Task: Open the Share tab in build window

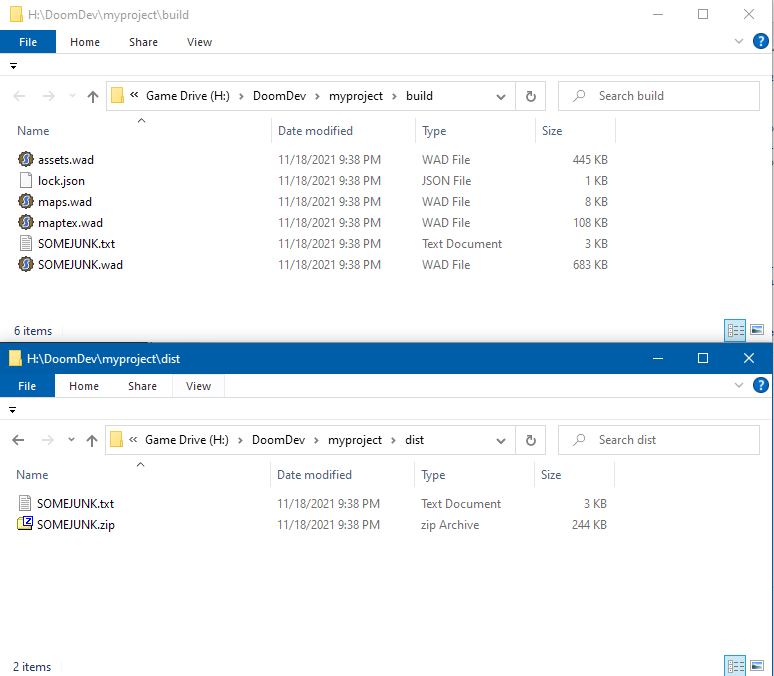Action: [143, 42]
